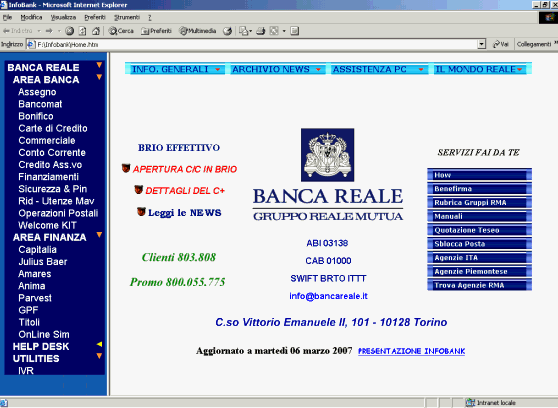Click the Home toolbar icon
This screenshot has width=558, height=408.
click(x=96, y=31)
